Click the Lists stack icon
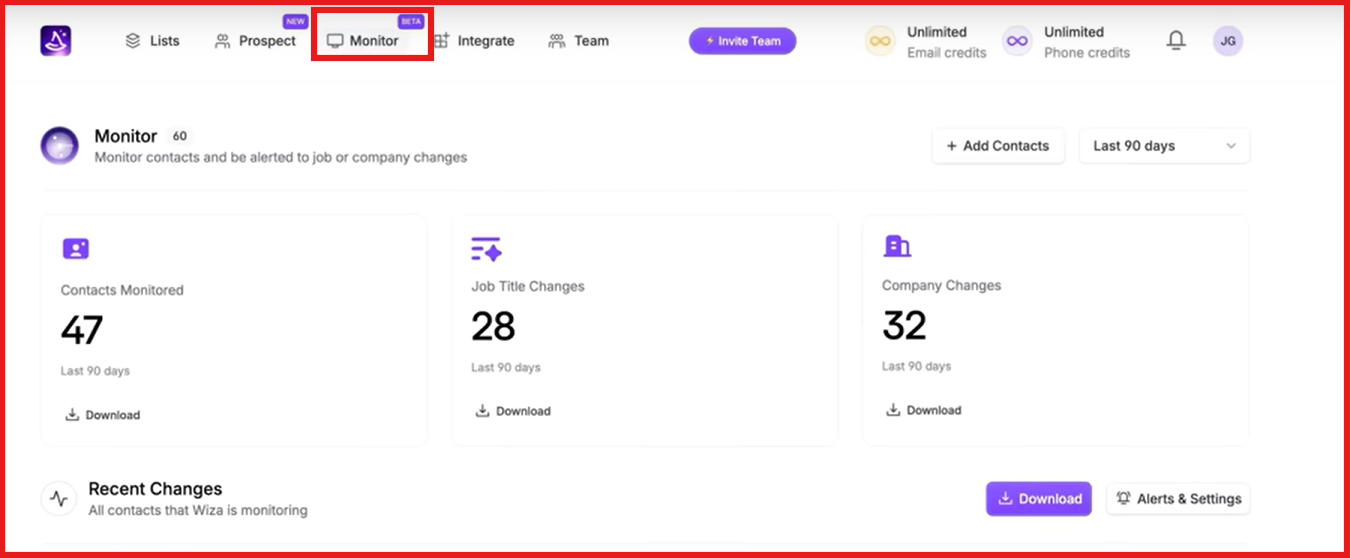 coord(133,41)
